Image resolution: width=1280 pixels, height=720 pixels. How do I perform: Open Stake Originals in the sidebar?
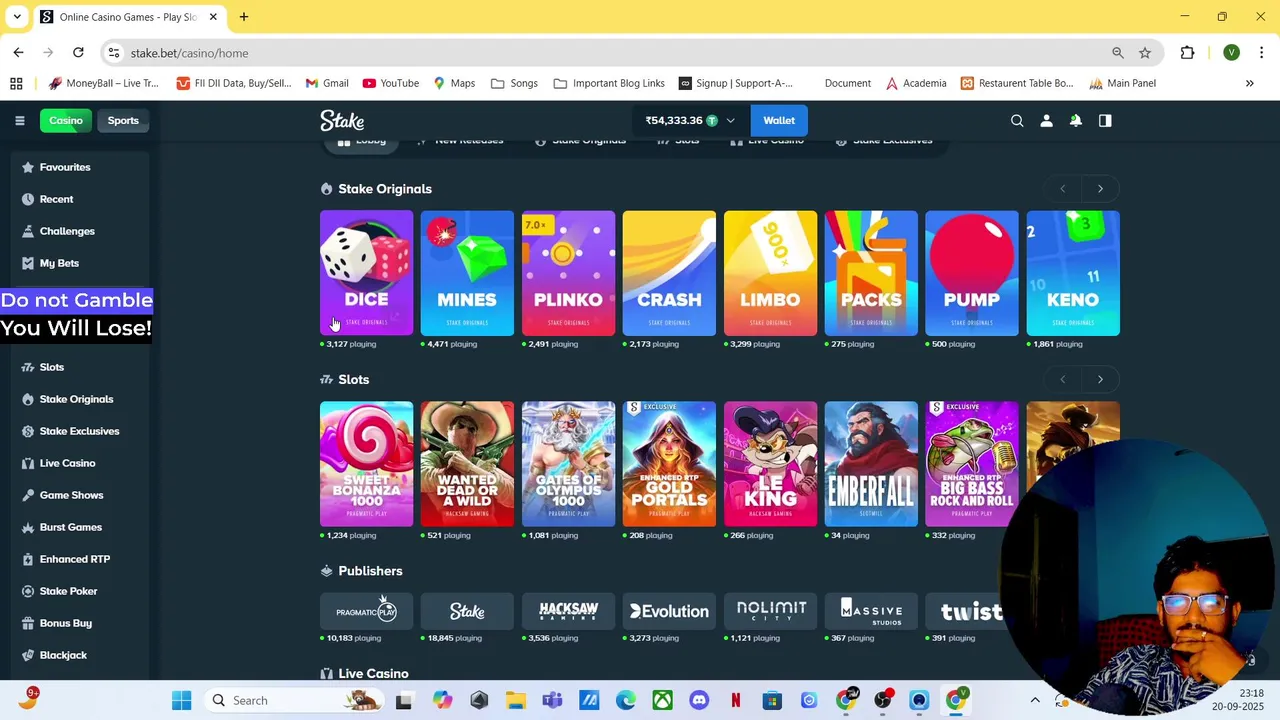76,399
